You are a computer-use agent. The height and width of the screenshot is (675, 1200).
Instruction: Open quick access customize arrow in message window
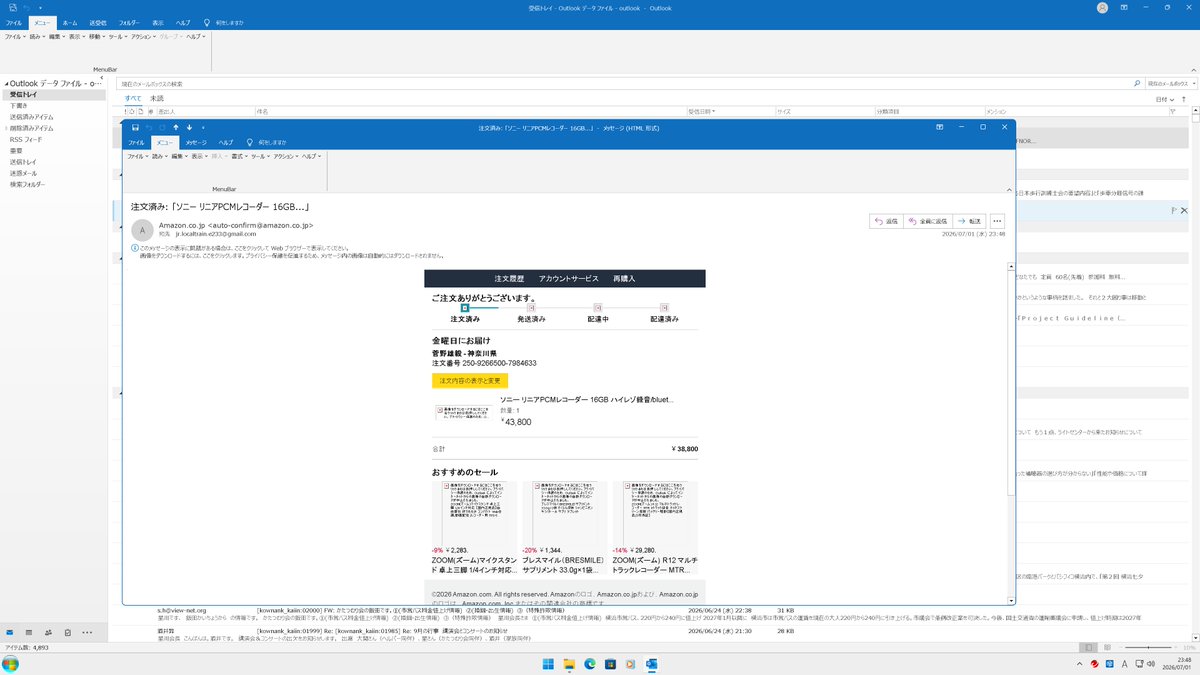pos(203,128)
